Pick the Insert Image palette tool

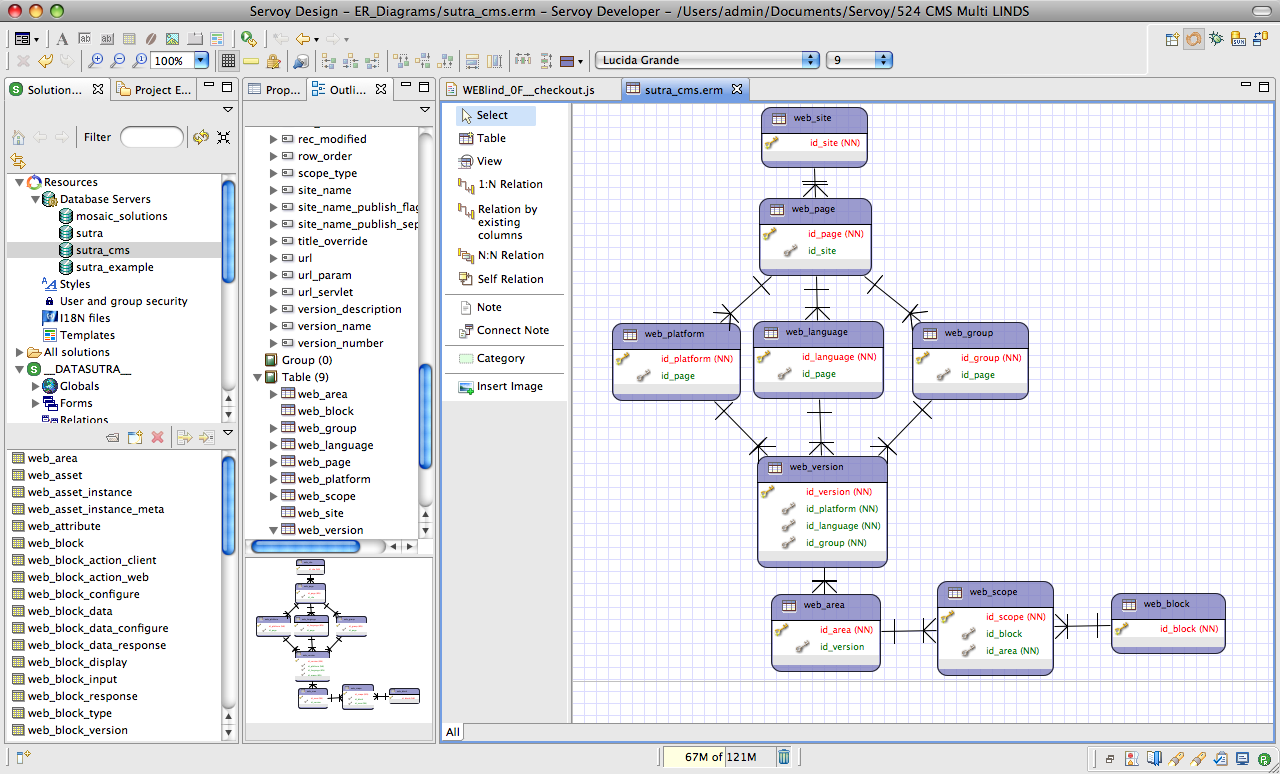pyautogui.click(x=509, y=386)
